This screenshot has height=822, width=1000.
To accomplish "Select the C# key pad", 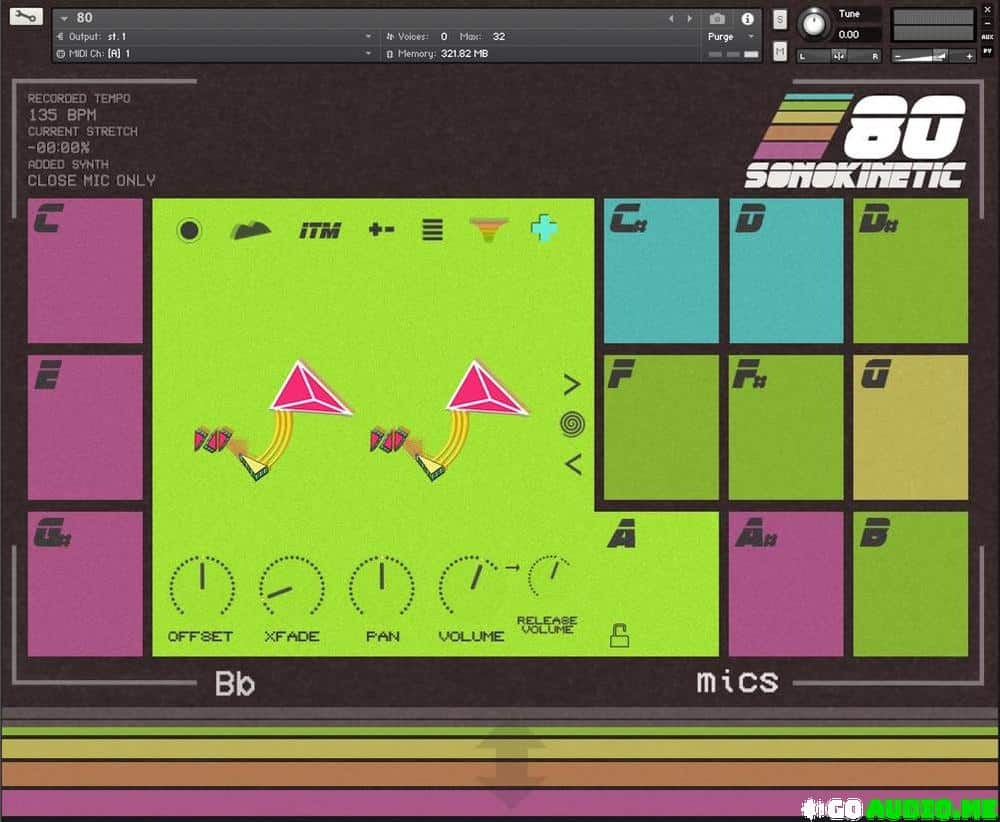I will coord(661,270).
